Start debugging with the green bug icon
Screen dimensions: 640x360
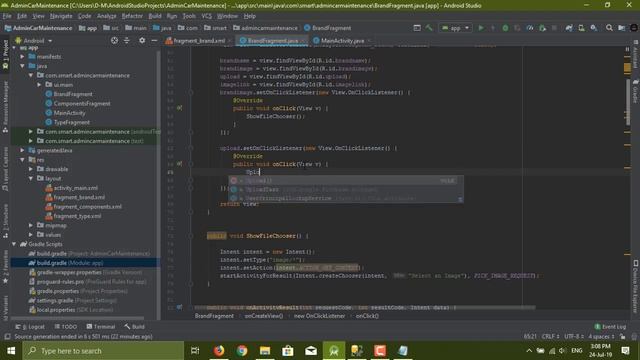pos(505,28)
